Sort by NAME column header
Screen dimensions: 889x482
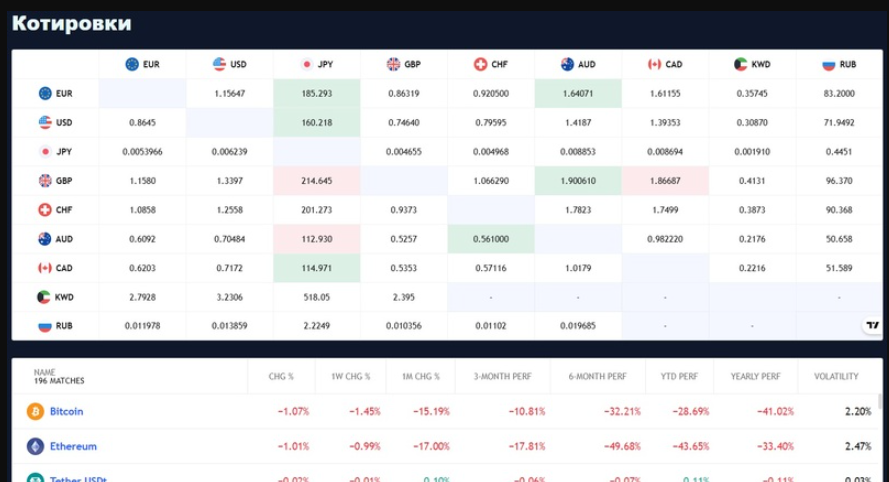[x=45, y=373]
